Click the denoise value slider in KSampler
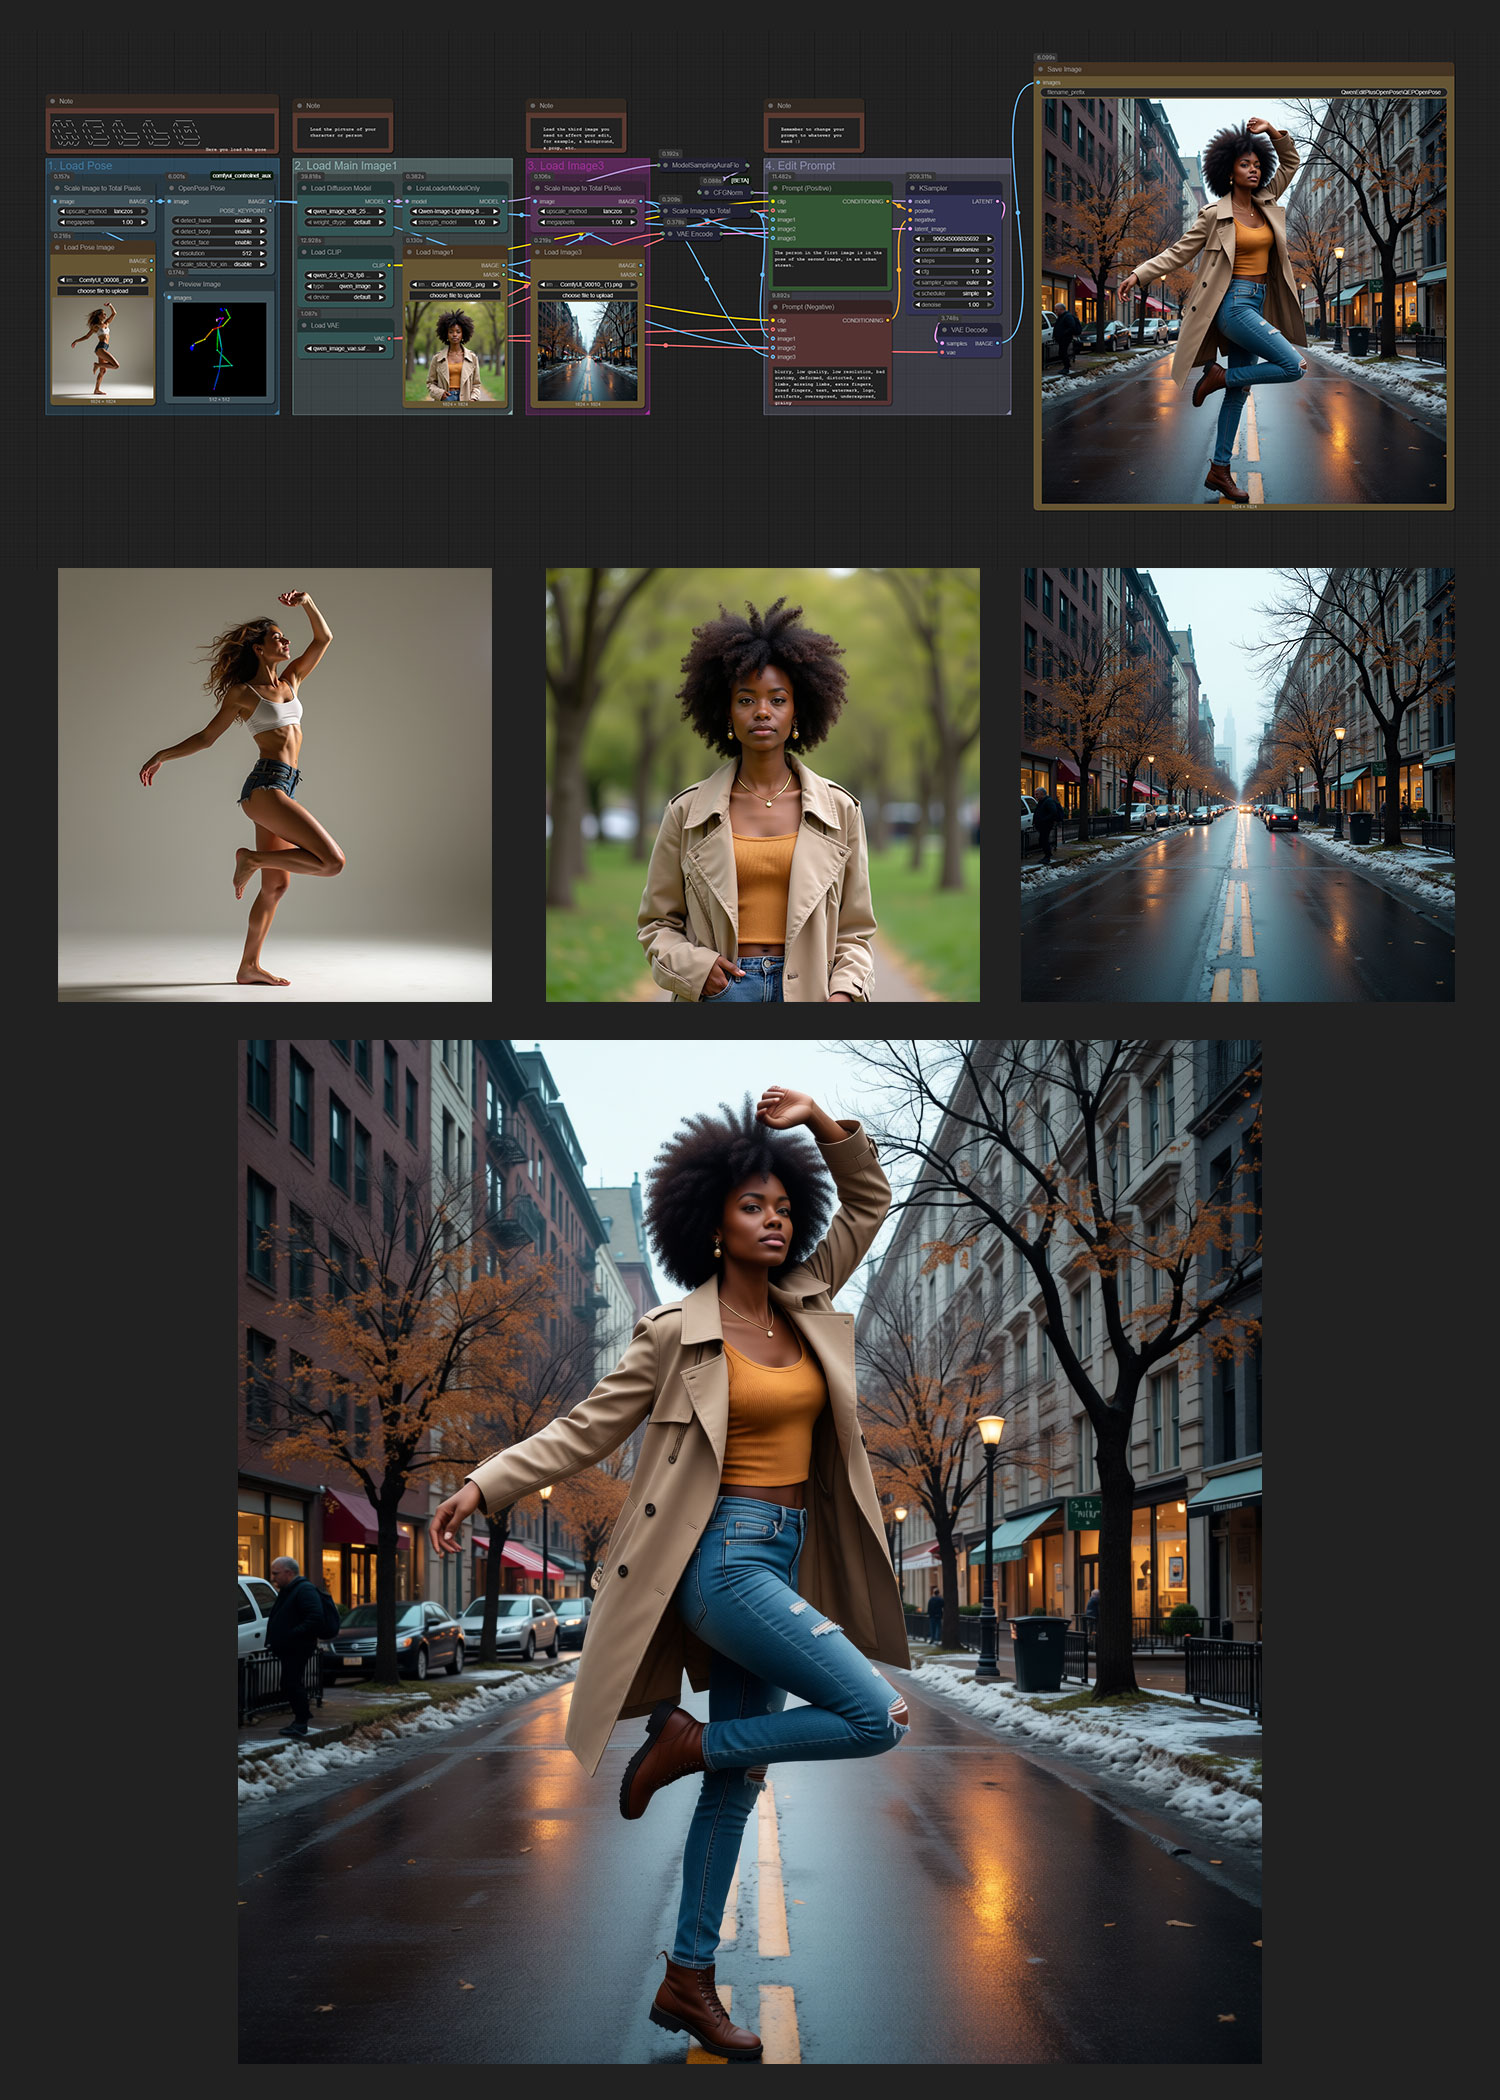Viewport: 1500px width, 2100px height. pyautogui.click(x=953, y=304)
